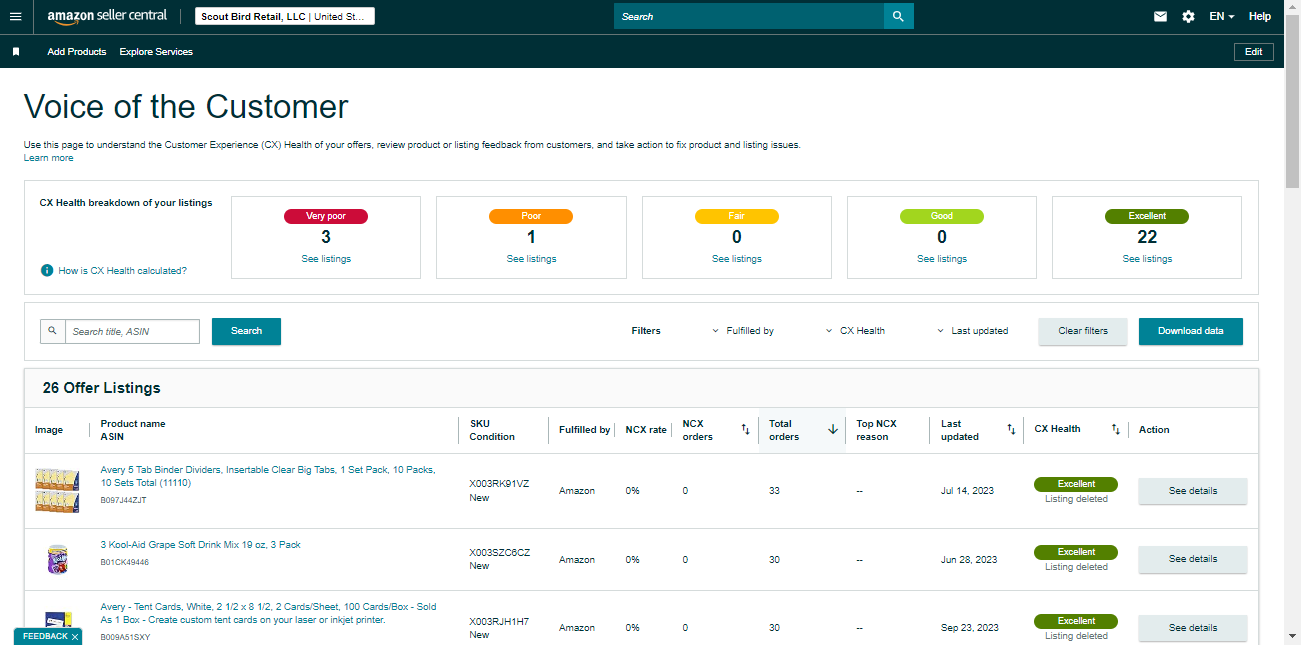Expand the CX Health filter
Viewport: 1301px width, 645px height.
coord(855,331)
